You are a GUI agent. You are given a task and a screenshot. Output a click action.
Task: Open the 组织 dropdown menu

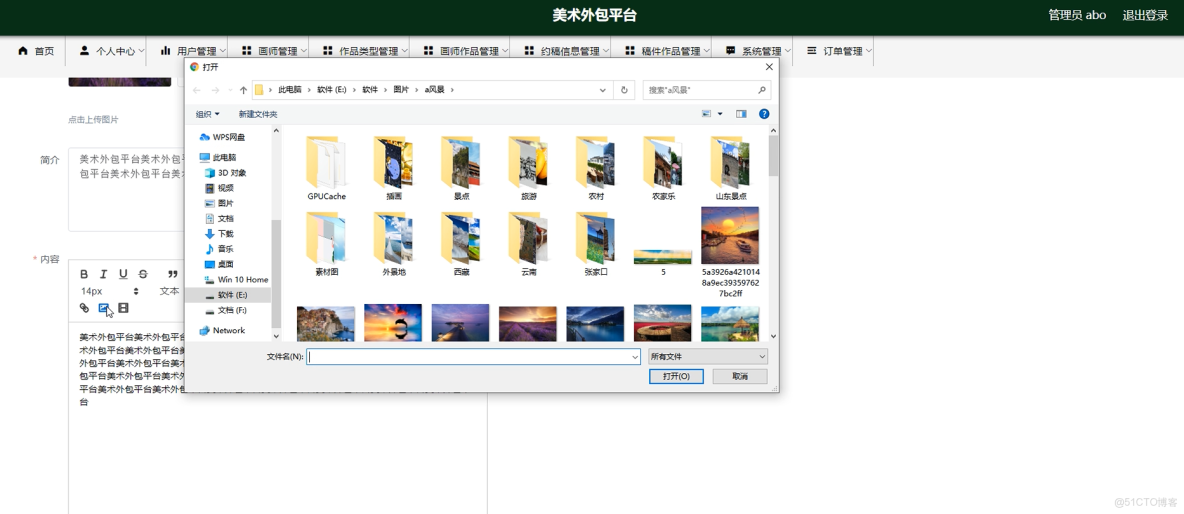tap(208, 114)
